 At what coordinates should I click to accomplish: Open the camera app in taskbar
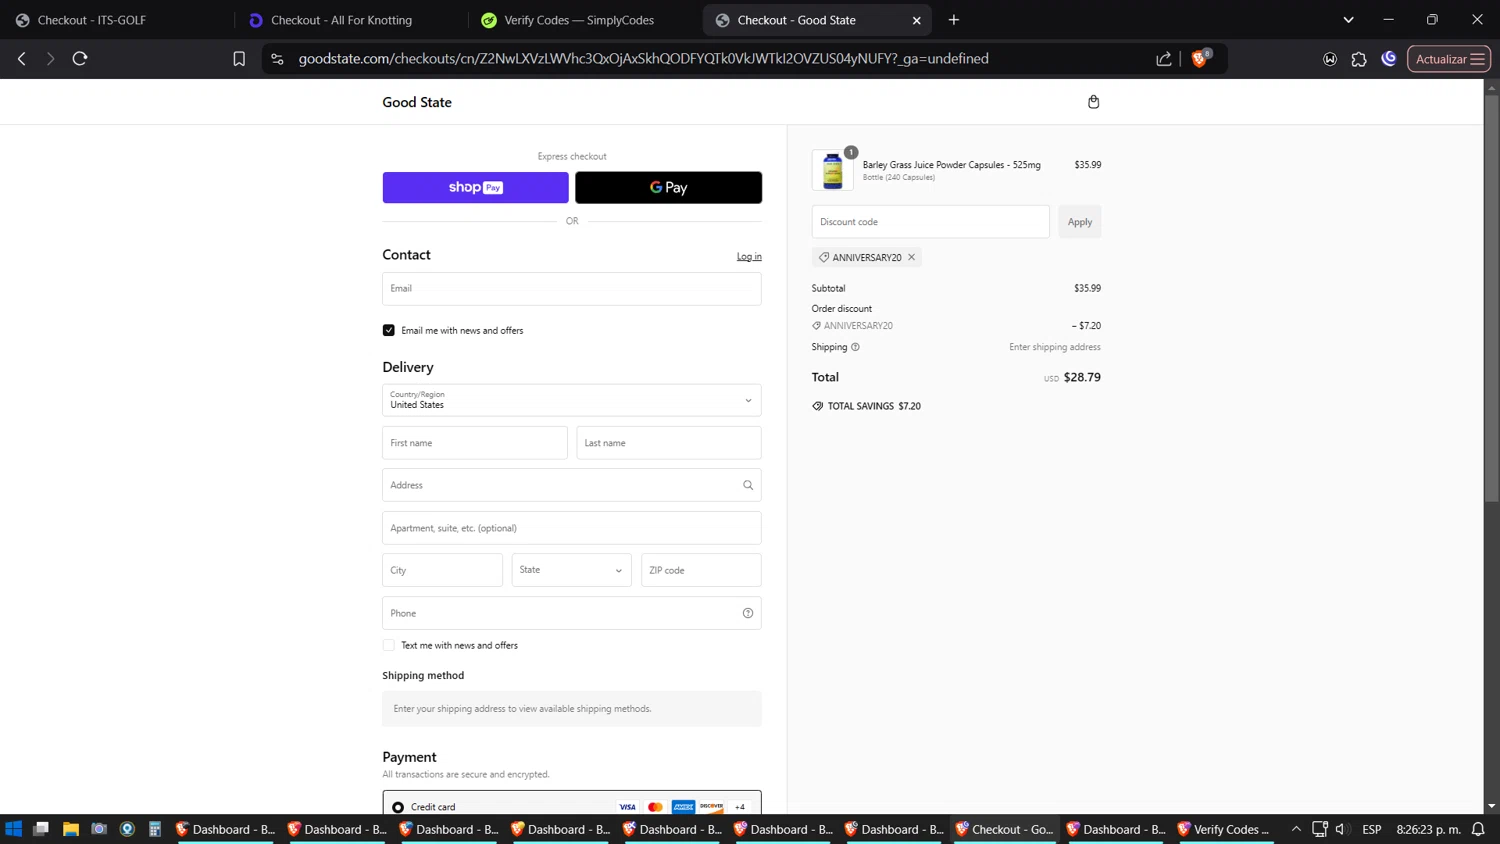click(99, 829)
